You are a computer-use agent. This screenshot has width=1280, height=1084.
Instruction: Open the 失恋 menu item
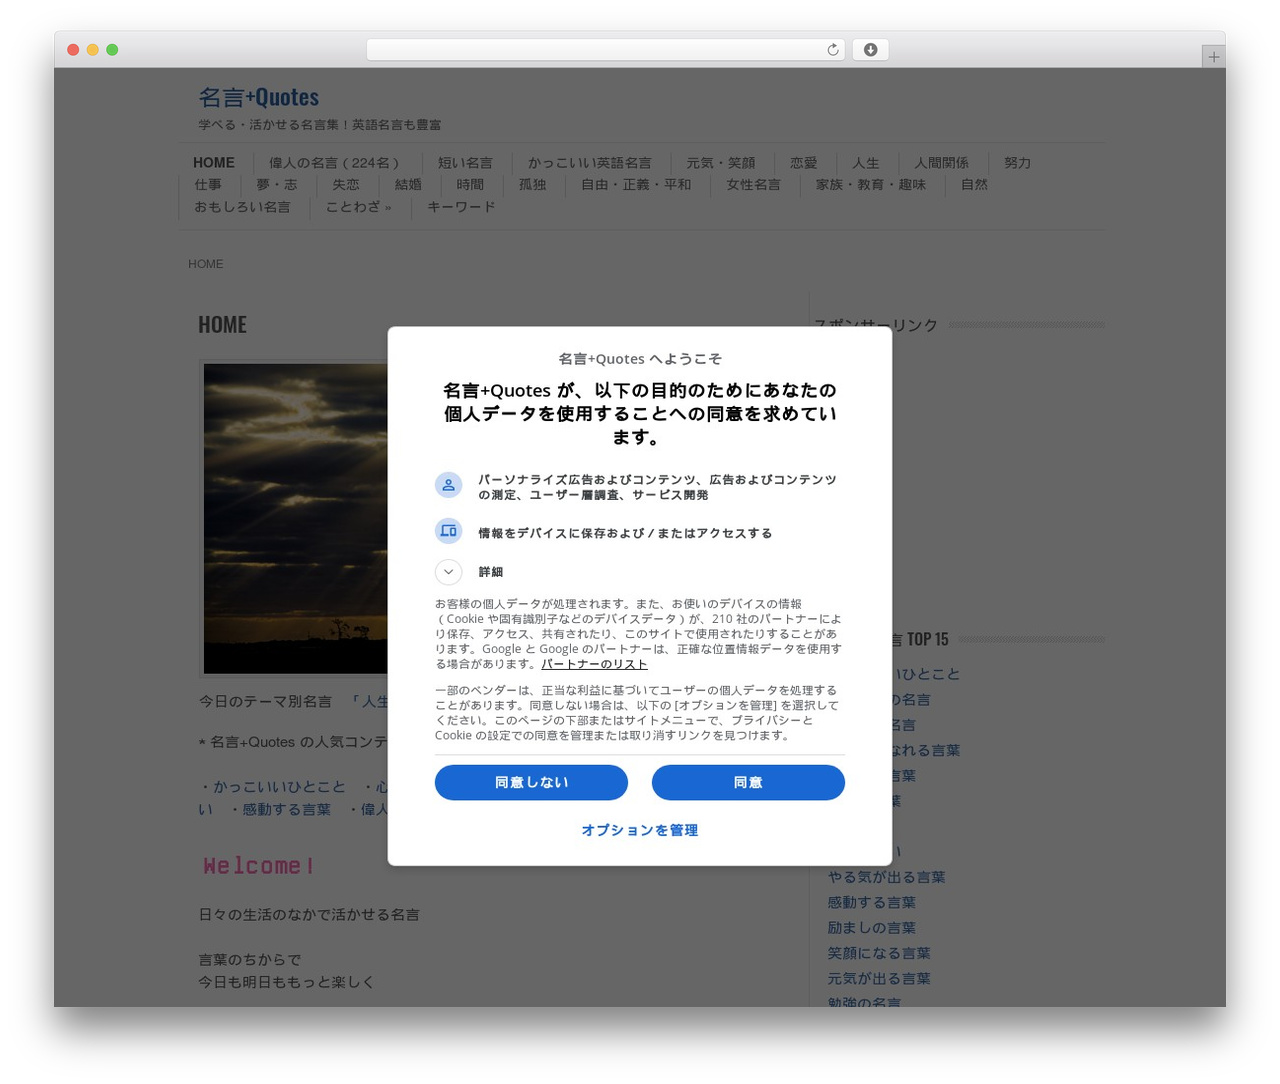point(346,185)
